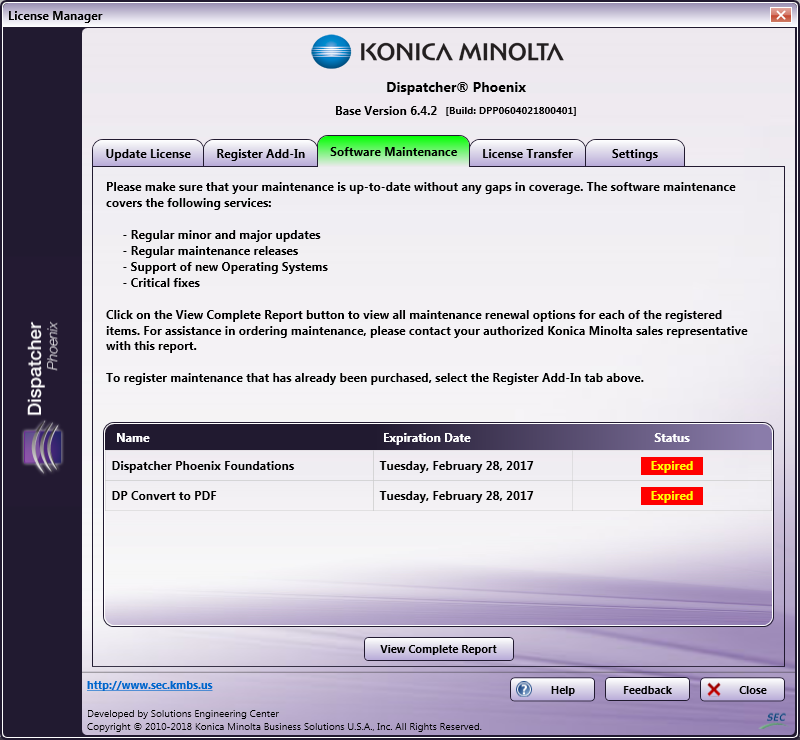Click the 'Critical fixes' bullet line
The image size is (800, 740).
(161, 283)
